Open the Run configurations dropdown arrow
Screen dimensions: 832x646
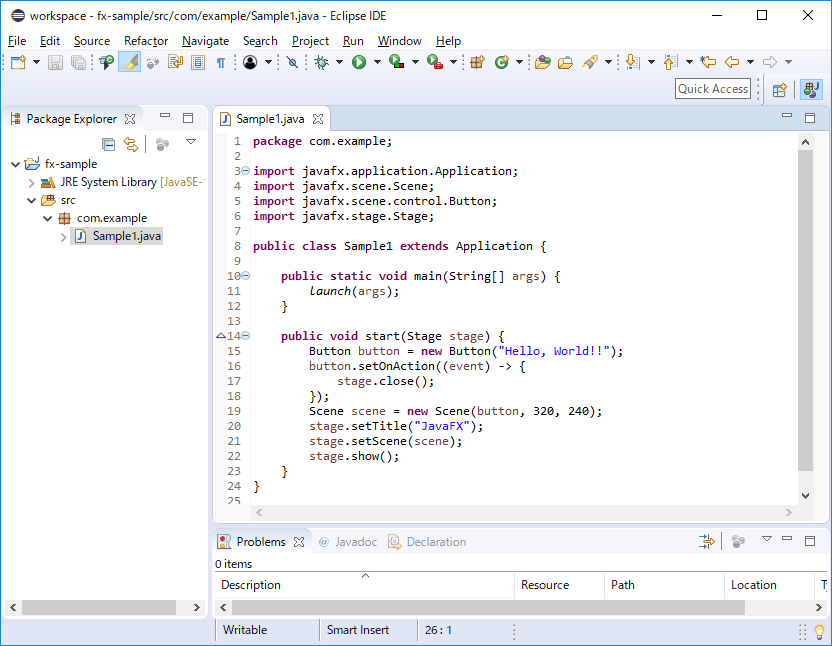click(x=377, y=62)
